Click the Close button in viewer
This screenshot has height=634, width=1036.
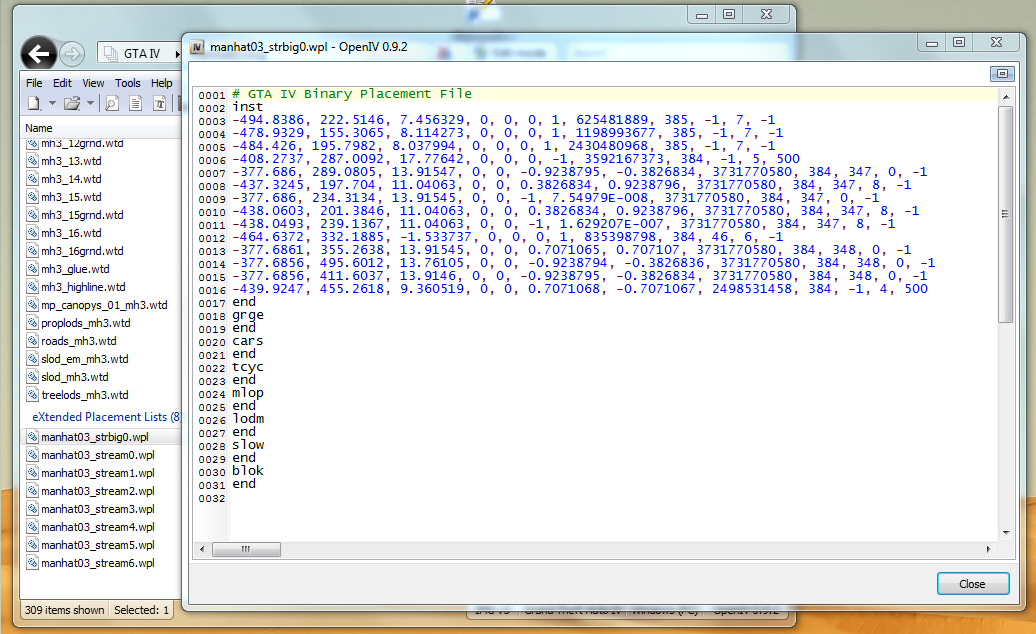pos(971,584)
